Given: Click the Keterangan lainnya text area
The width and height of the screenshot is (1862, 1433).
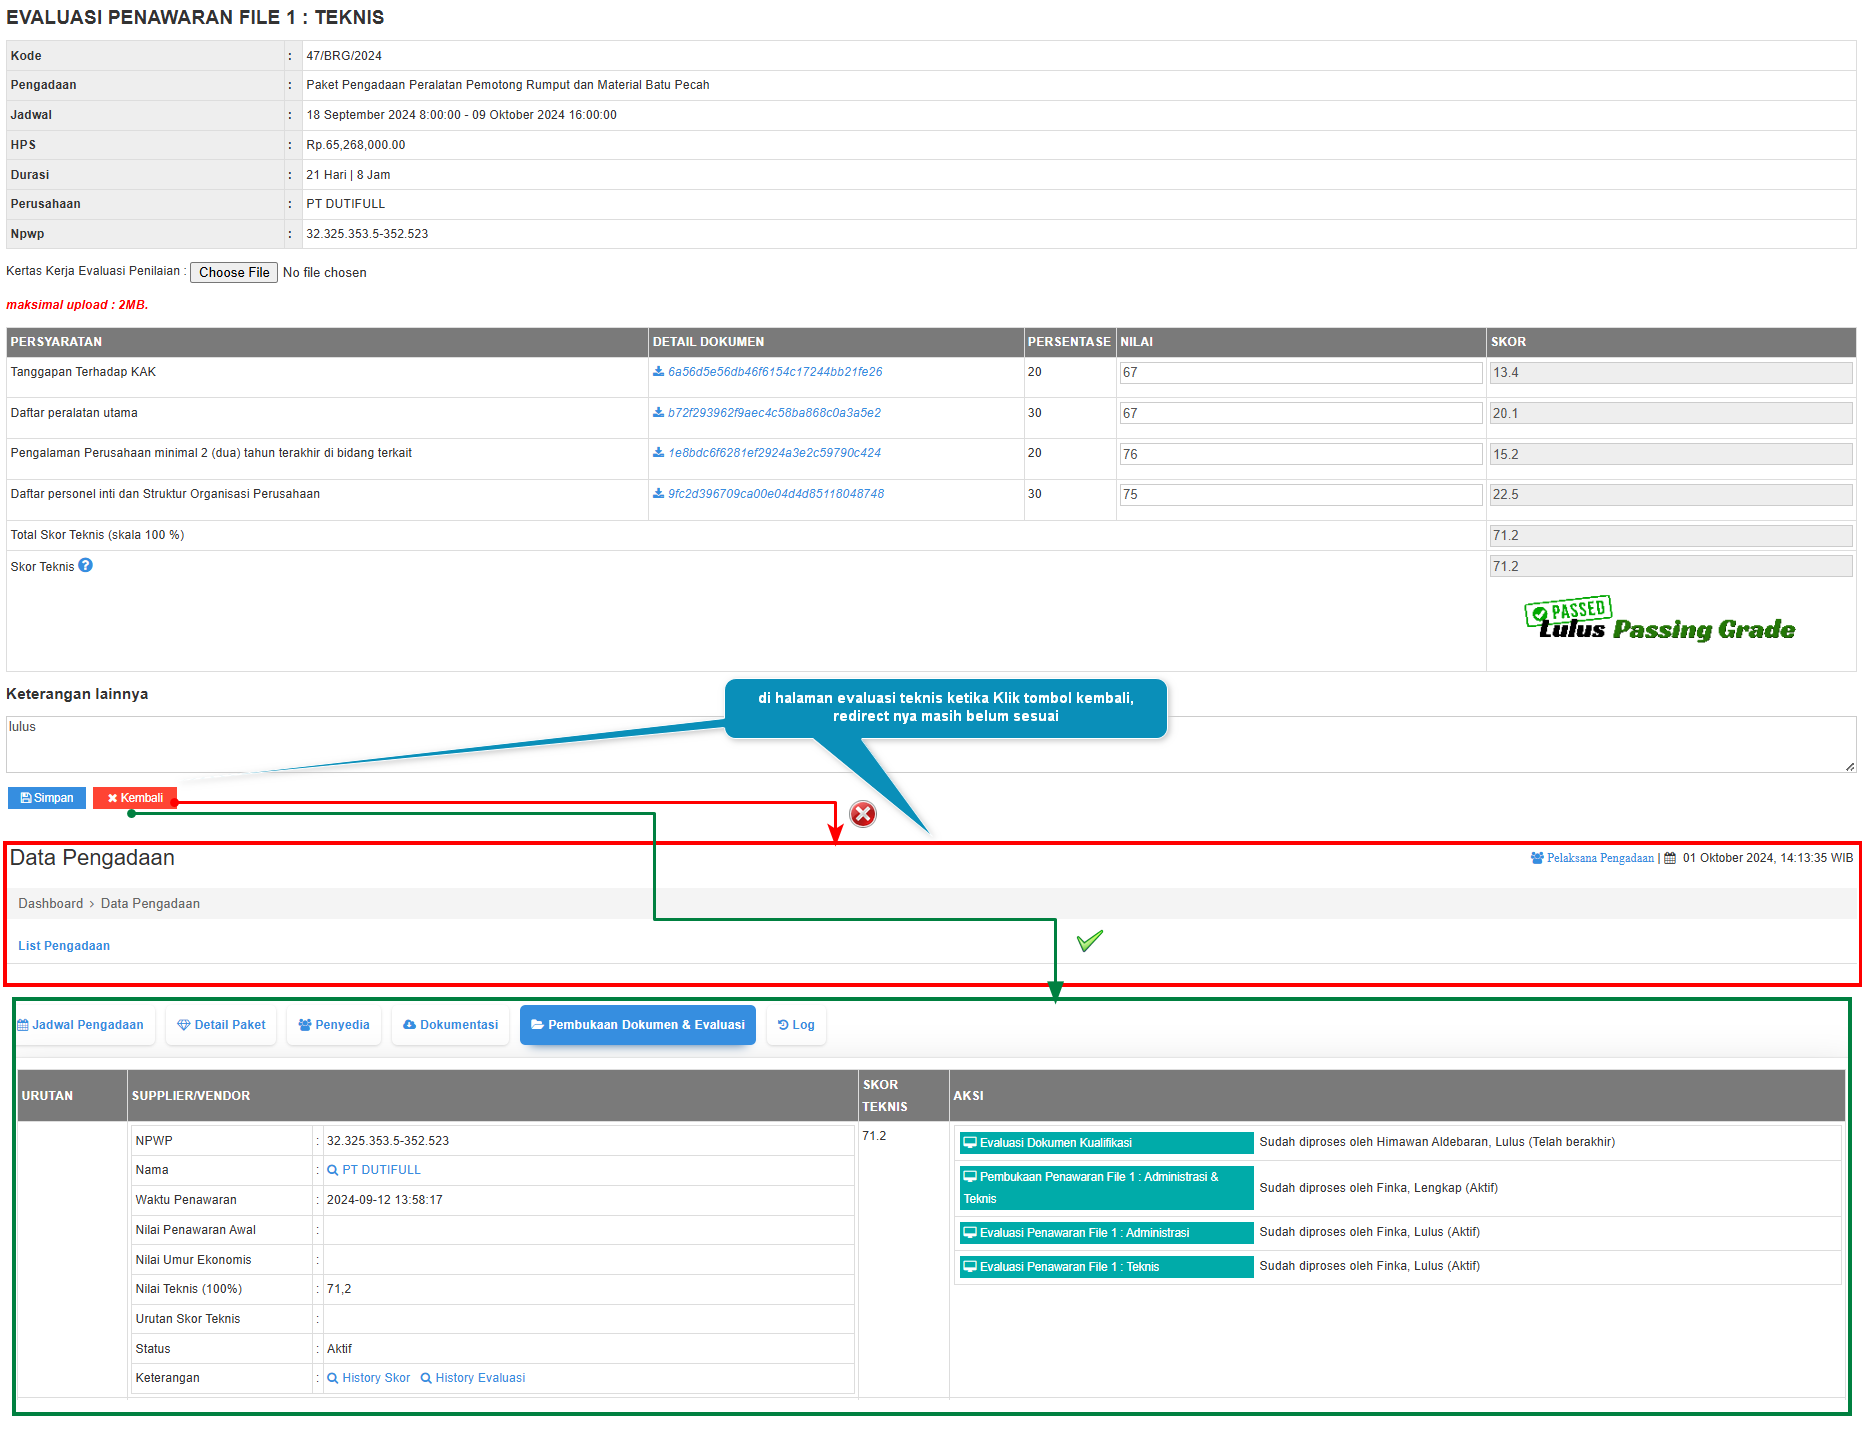Looking at the screenshot, I should [930, 744].
